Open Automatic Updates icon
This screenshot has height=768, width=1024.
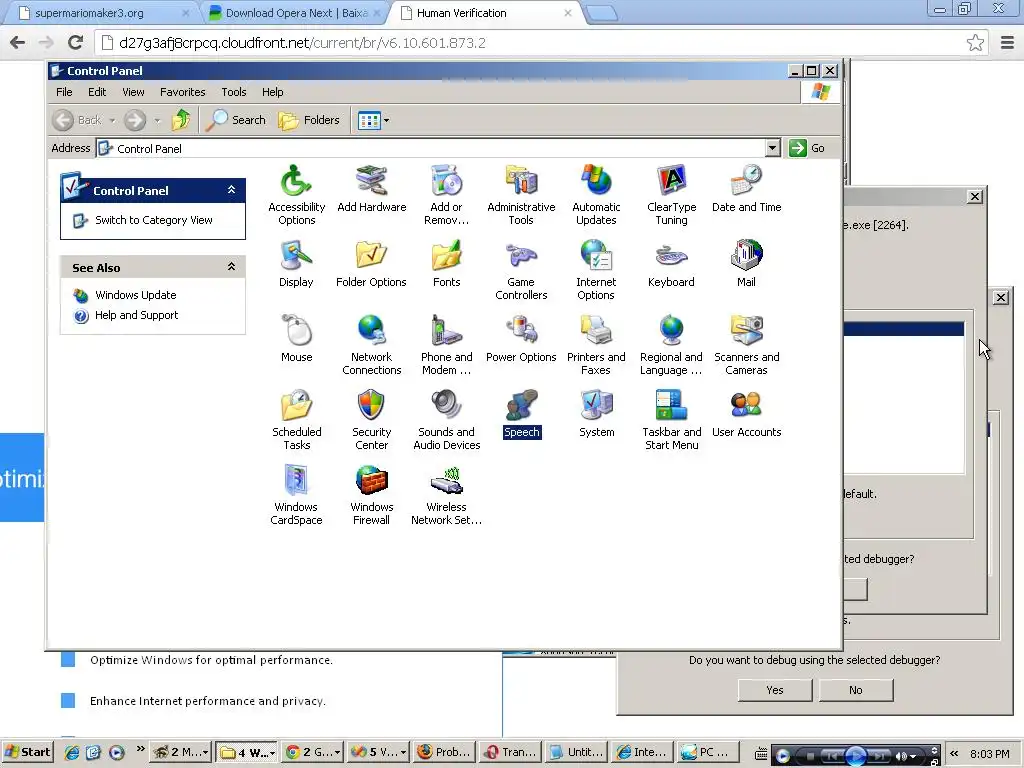point(596,195)
